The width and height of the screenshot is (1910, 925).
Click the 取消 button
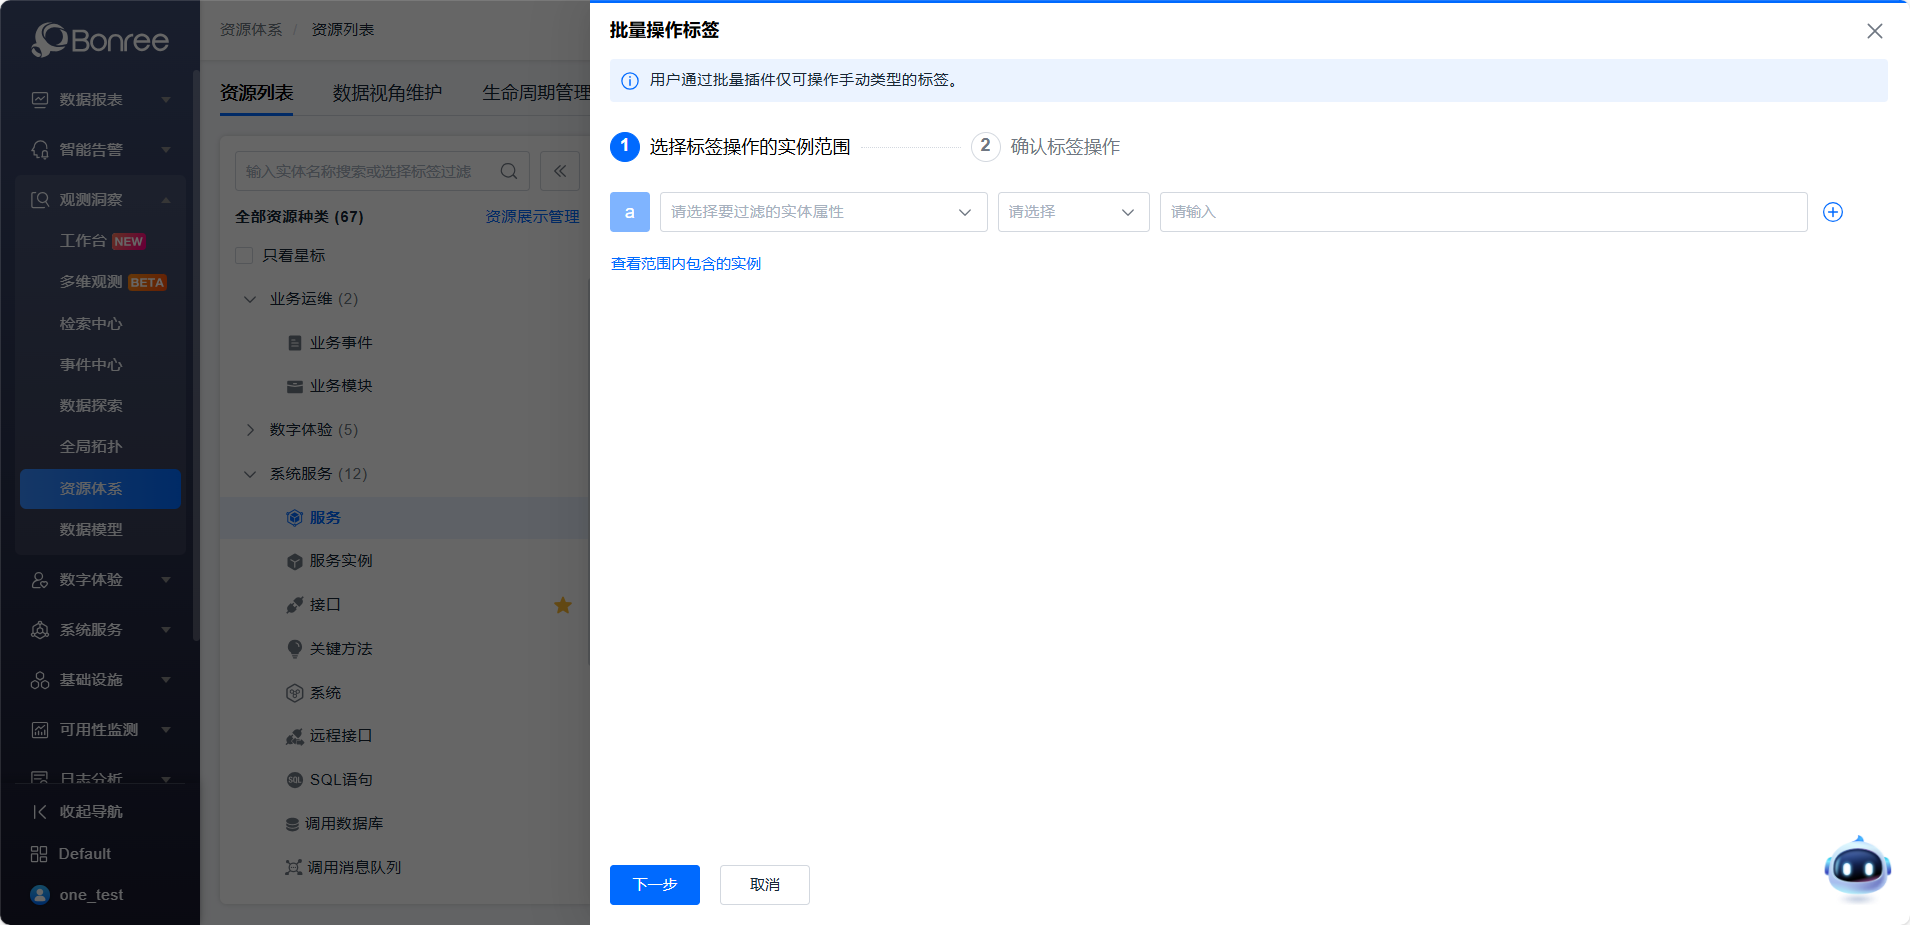[x=764, y=885]
